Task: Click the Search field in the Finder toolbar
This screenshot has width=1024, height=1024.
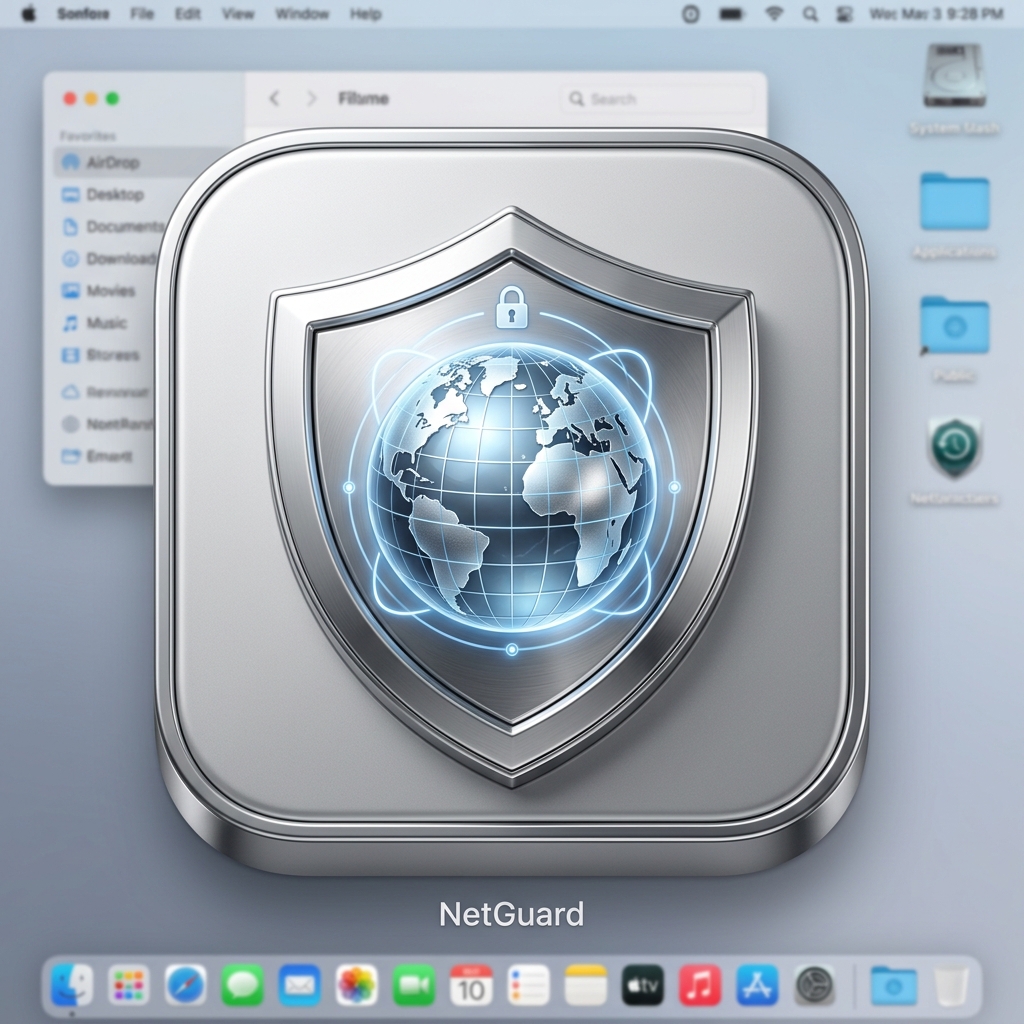Action: 655,98
